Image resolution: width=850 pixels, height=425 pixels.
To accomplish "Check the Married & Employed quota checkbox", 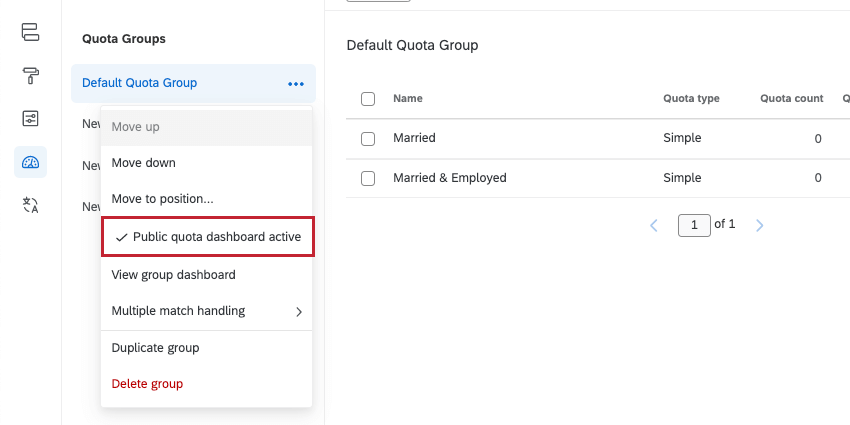I will (x=368, y=179).
